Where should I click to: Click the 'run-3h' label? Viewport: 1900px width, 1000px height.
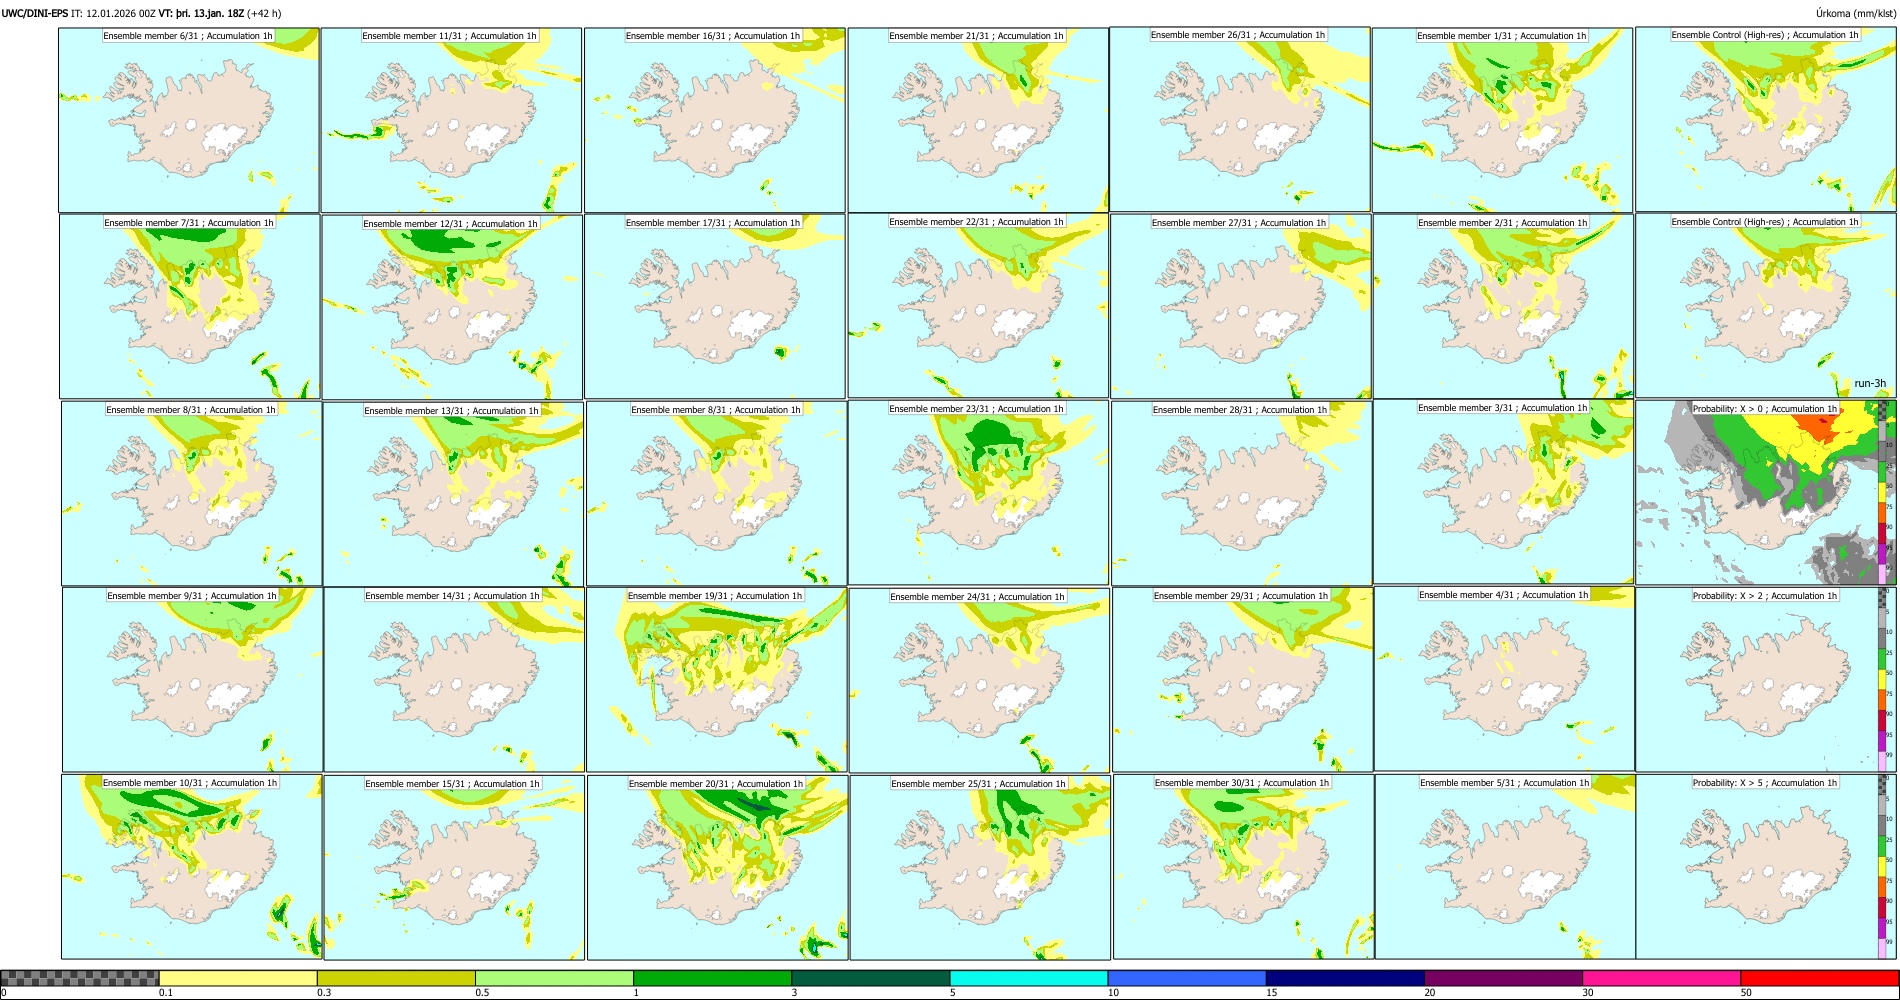1869,384
